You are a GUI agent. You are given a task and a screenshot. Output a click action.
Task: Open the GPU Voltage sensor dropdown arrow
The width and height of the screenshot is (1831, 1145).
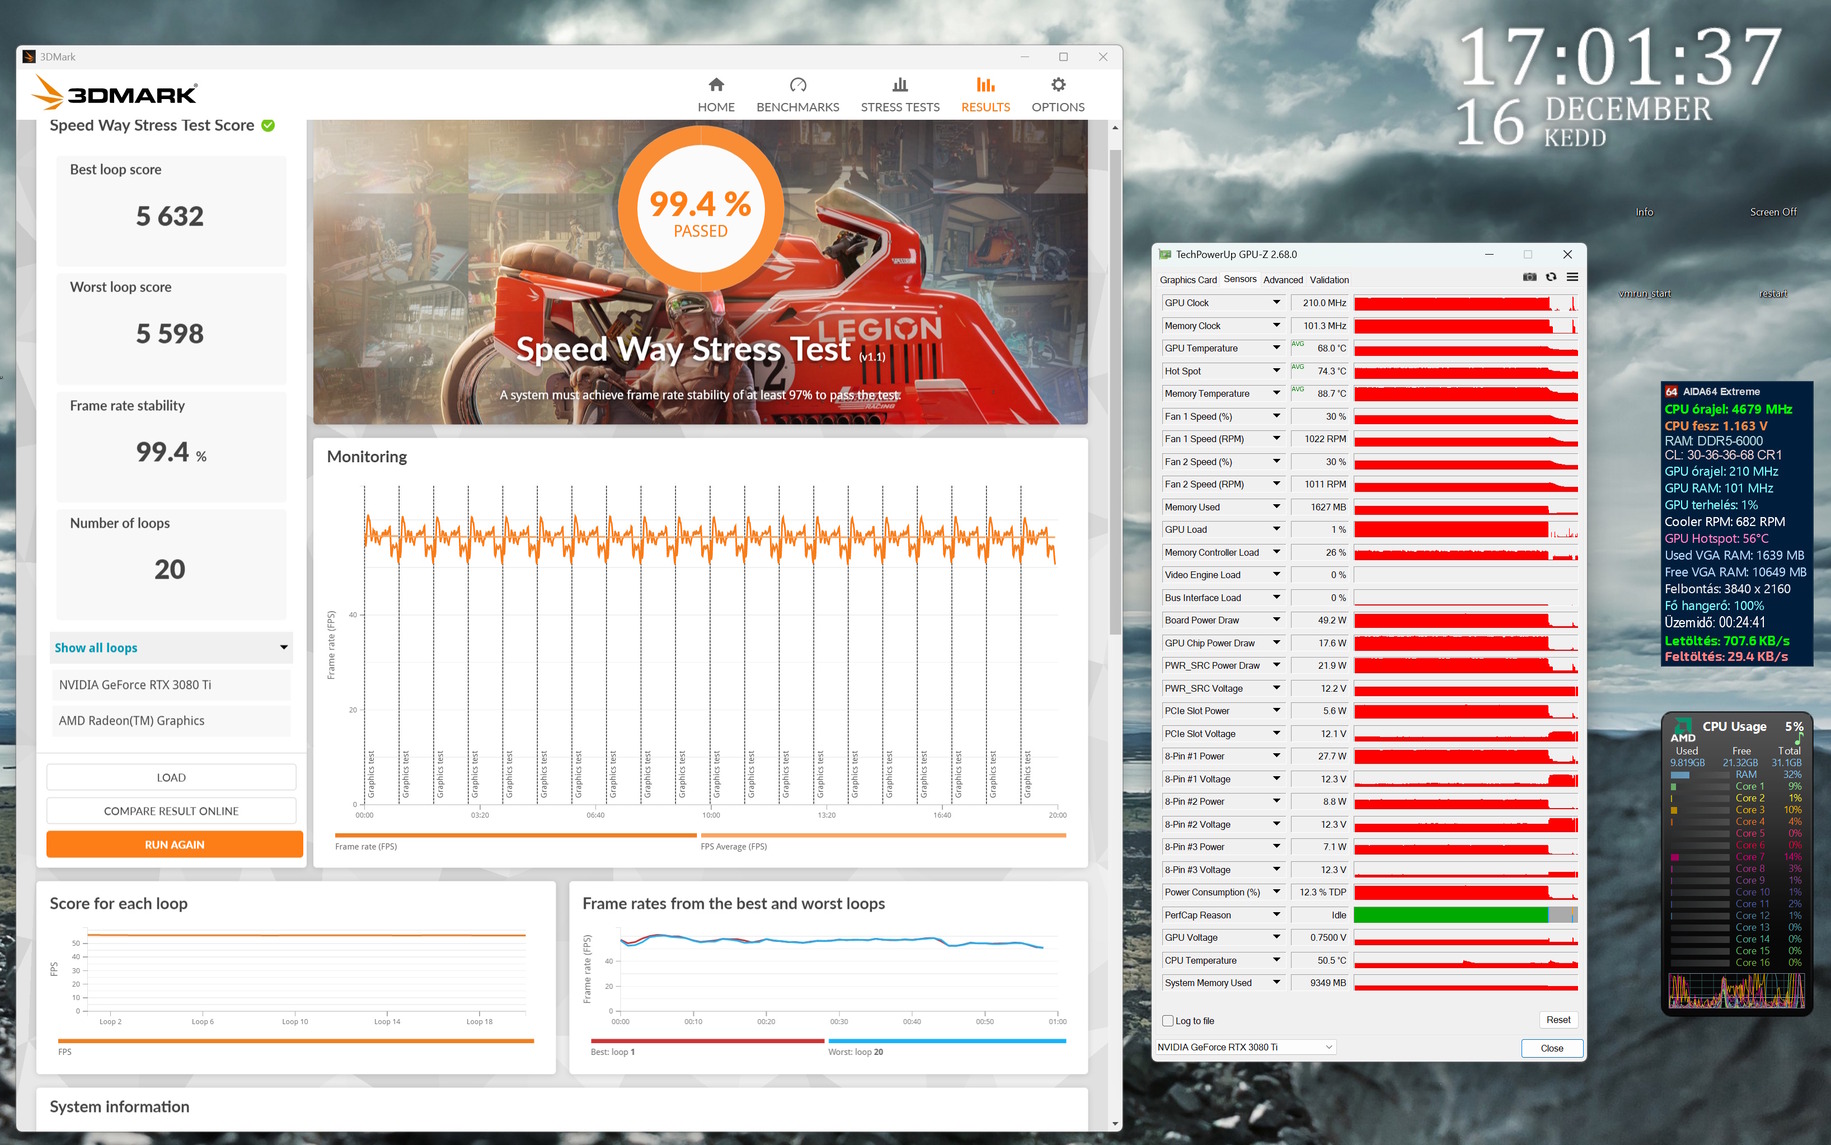(x=1276, y=938)
